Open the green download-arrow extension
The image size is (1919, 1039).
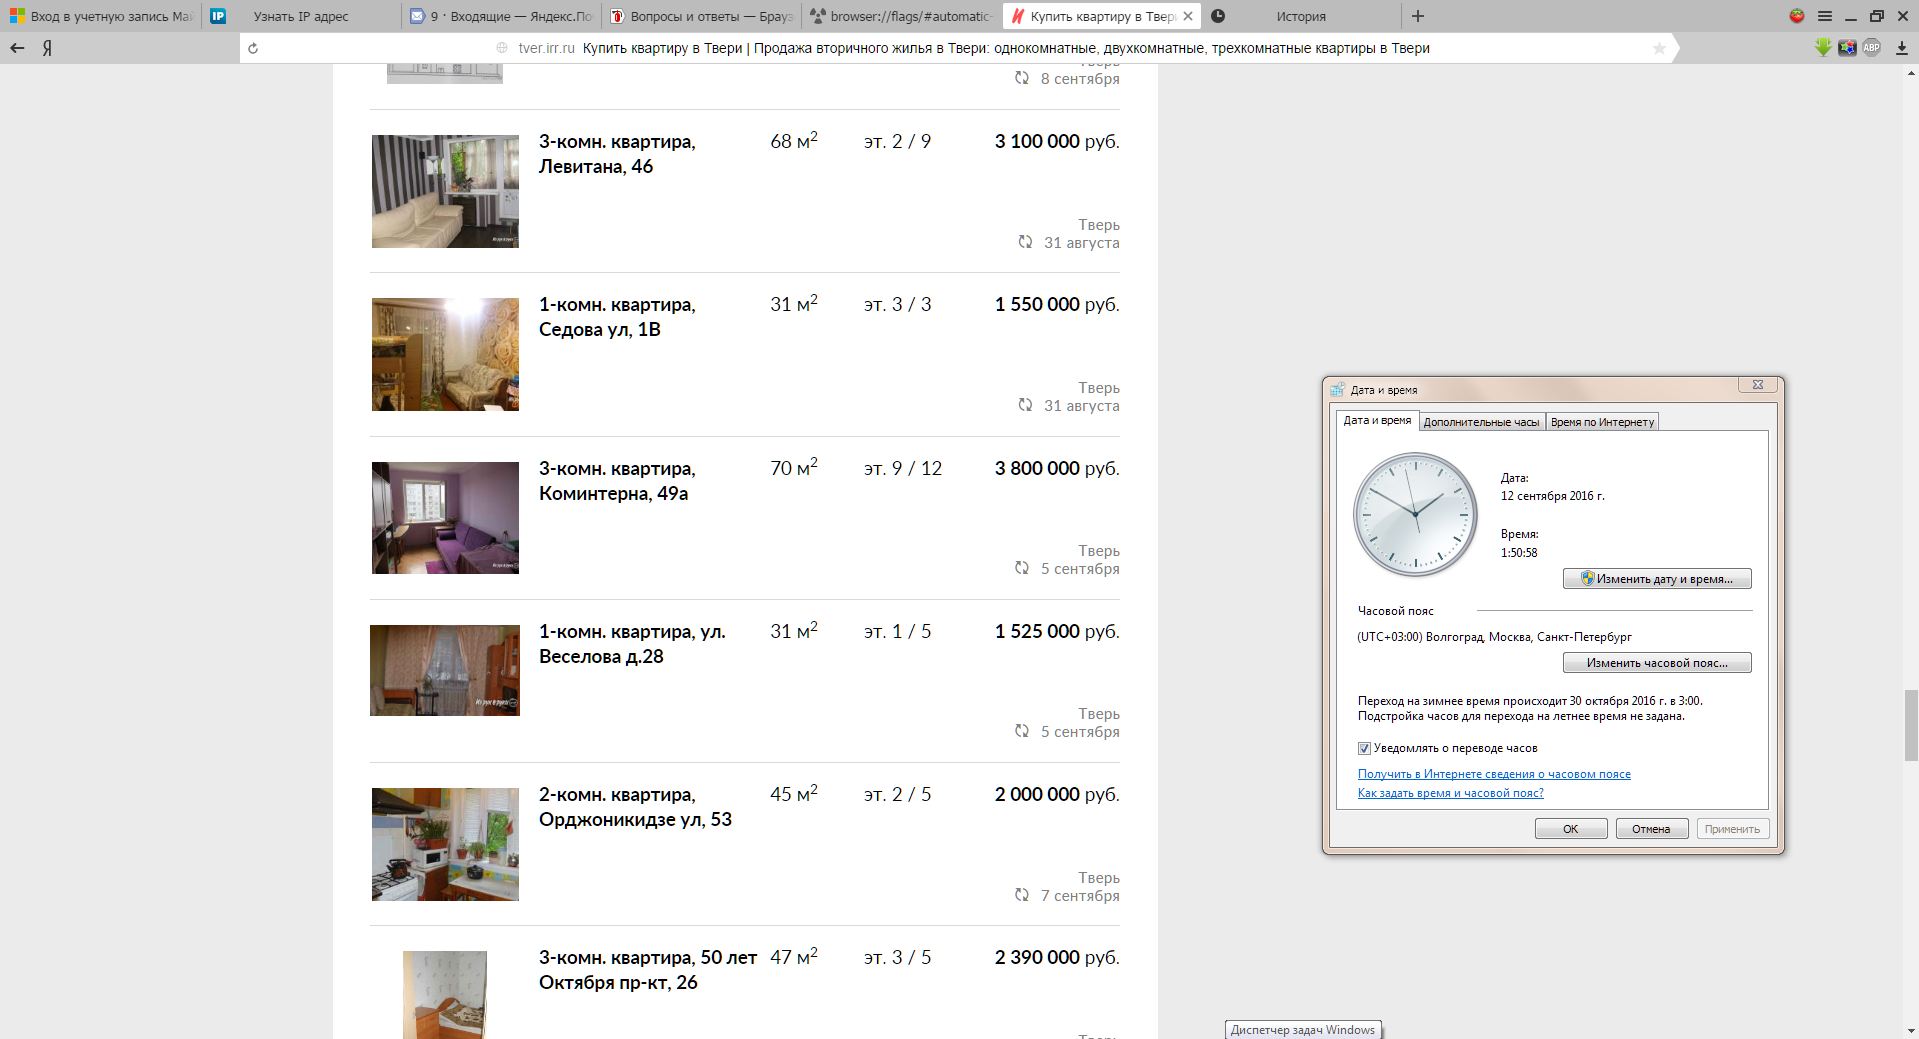click(1823, 47)
